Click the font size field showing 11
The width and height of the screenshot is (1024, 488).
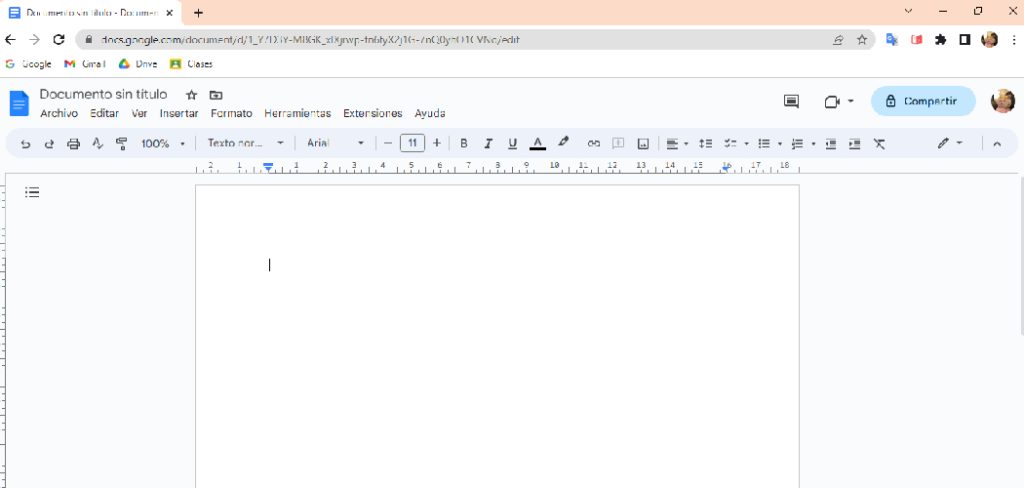[x=412, y=143]
